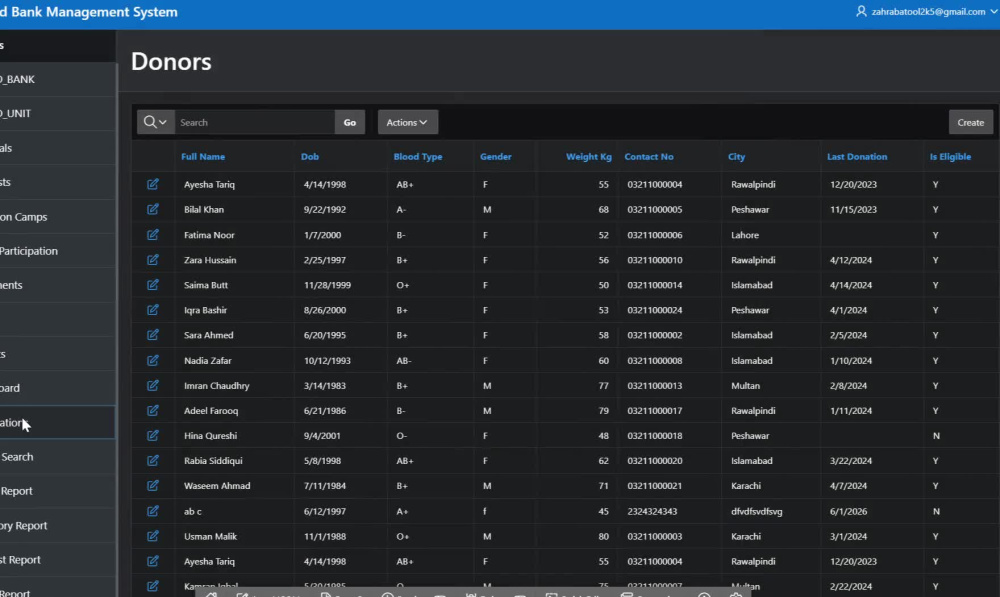Open the _BANK sidebar item
Viewport: 1000px width, 597px height.
point(57,79)
